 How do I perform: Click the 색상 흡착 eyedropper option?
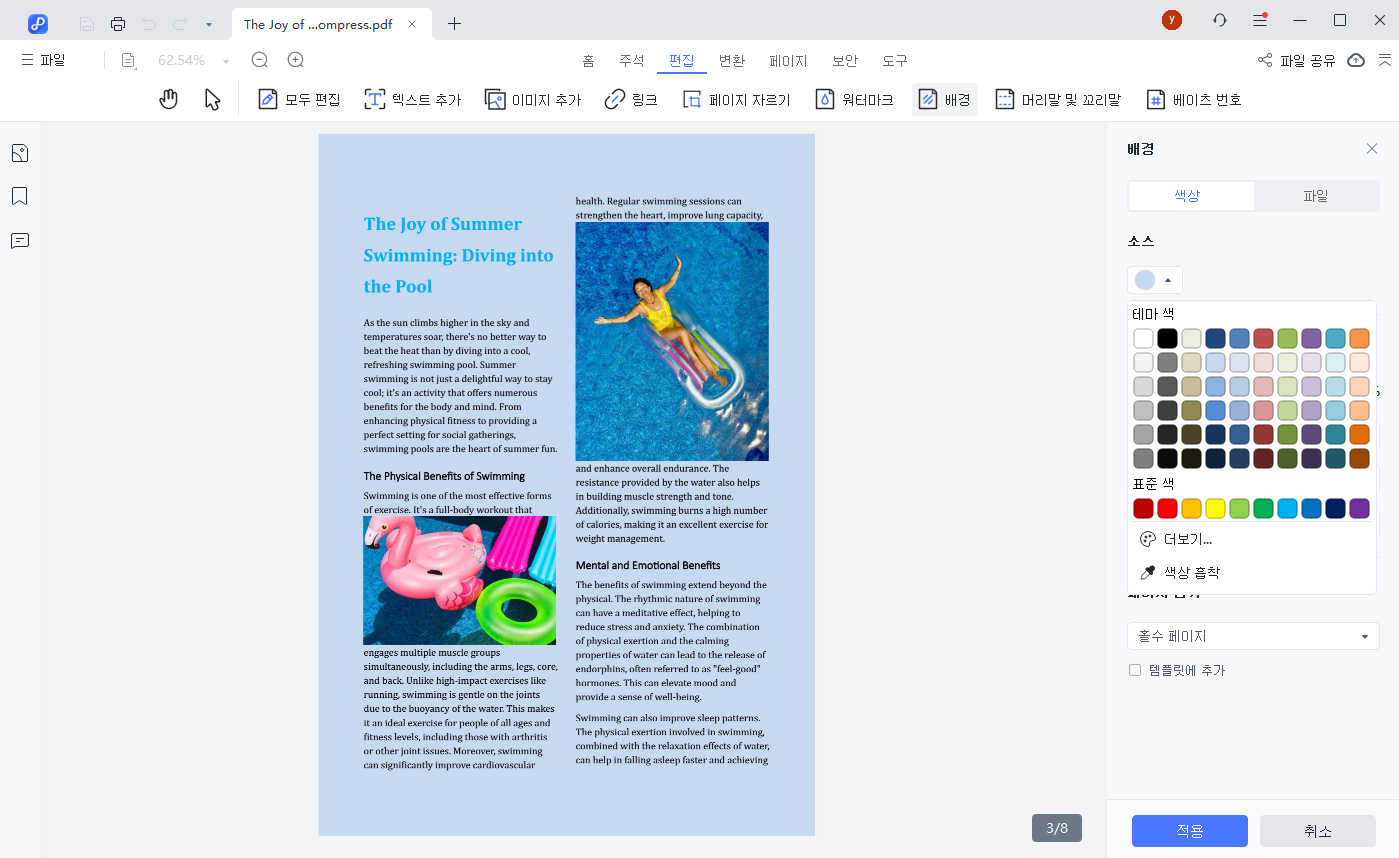point(1181,573)
